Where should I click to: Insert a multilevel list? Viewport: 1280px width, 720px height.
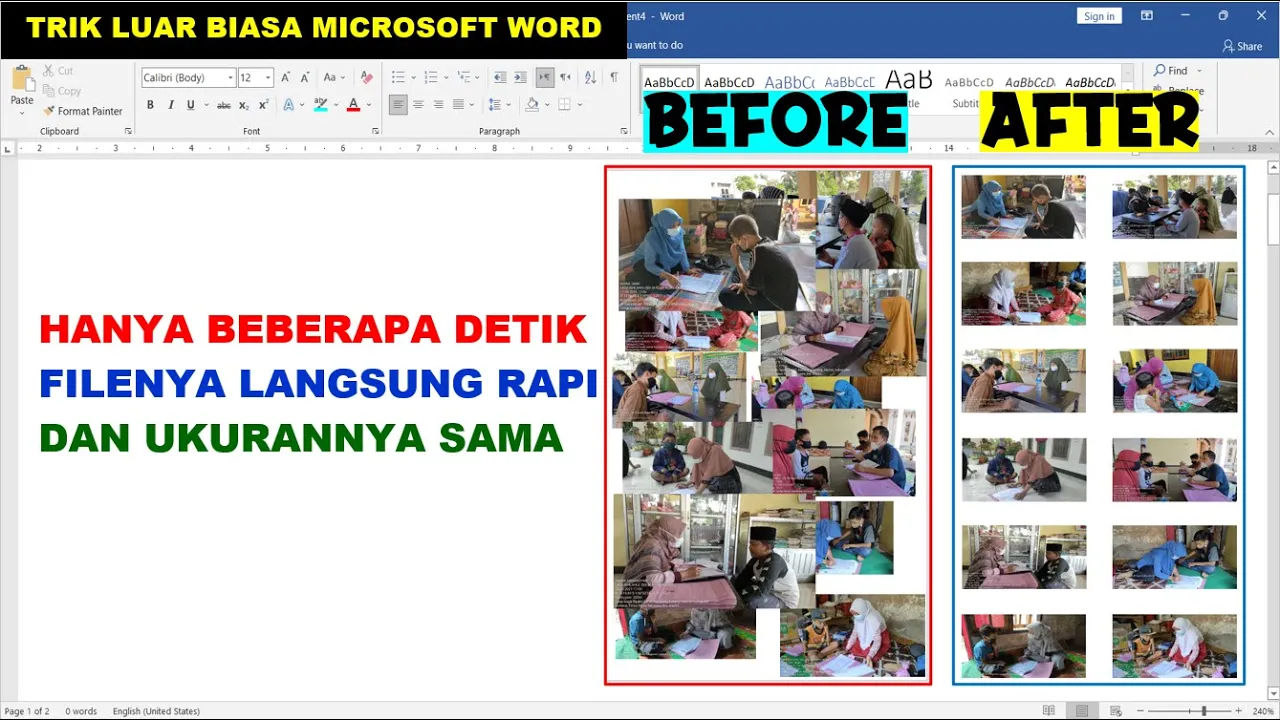(462, 77)
